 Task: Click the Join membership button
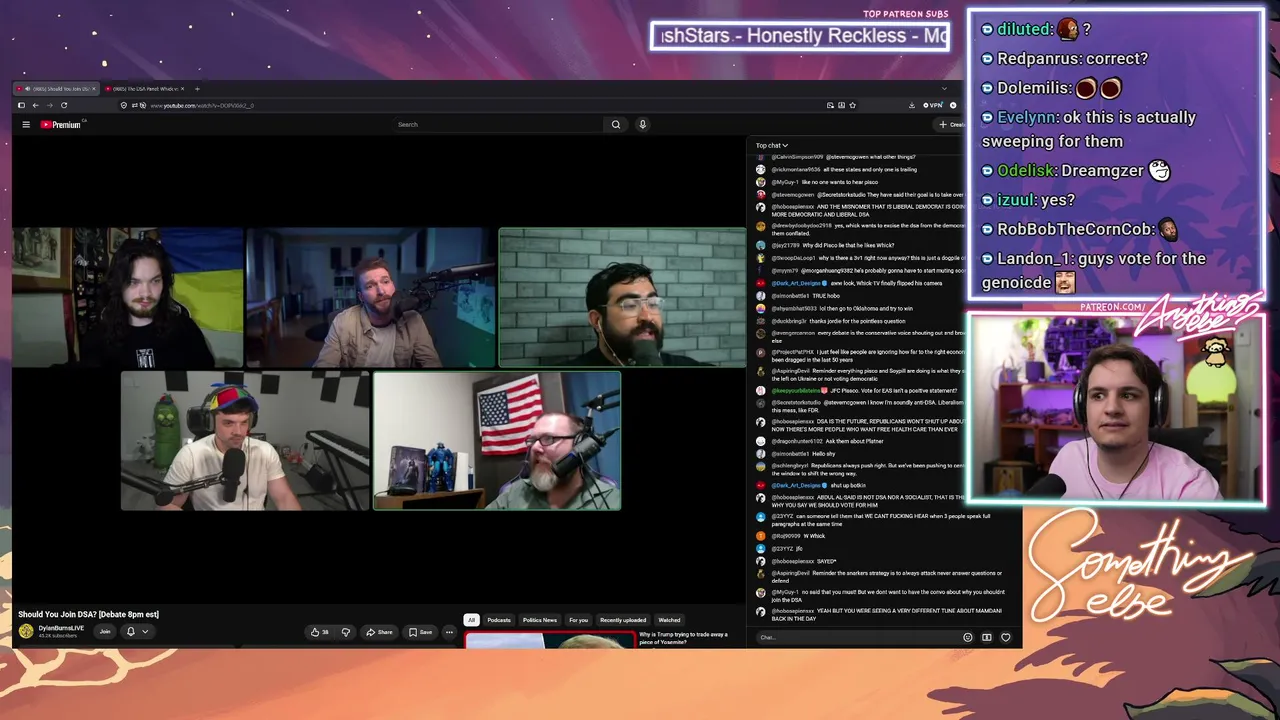(x=105, y=631)
